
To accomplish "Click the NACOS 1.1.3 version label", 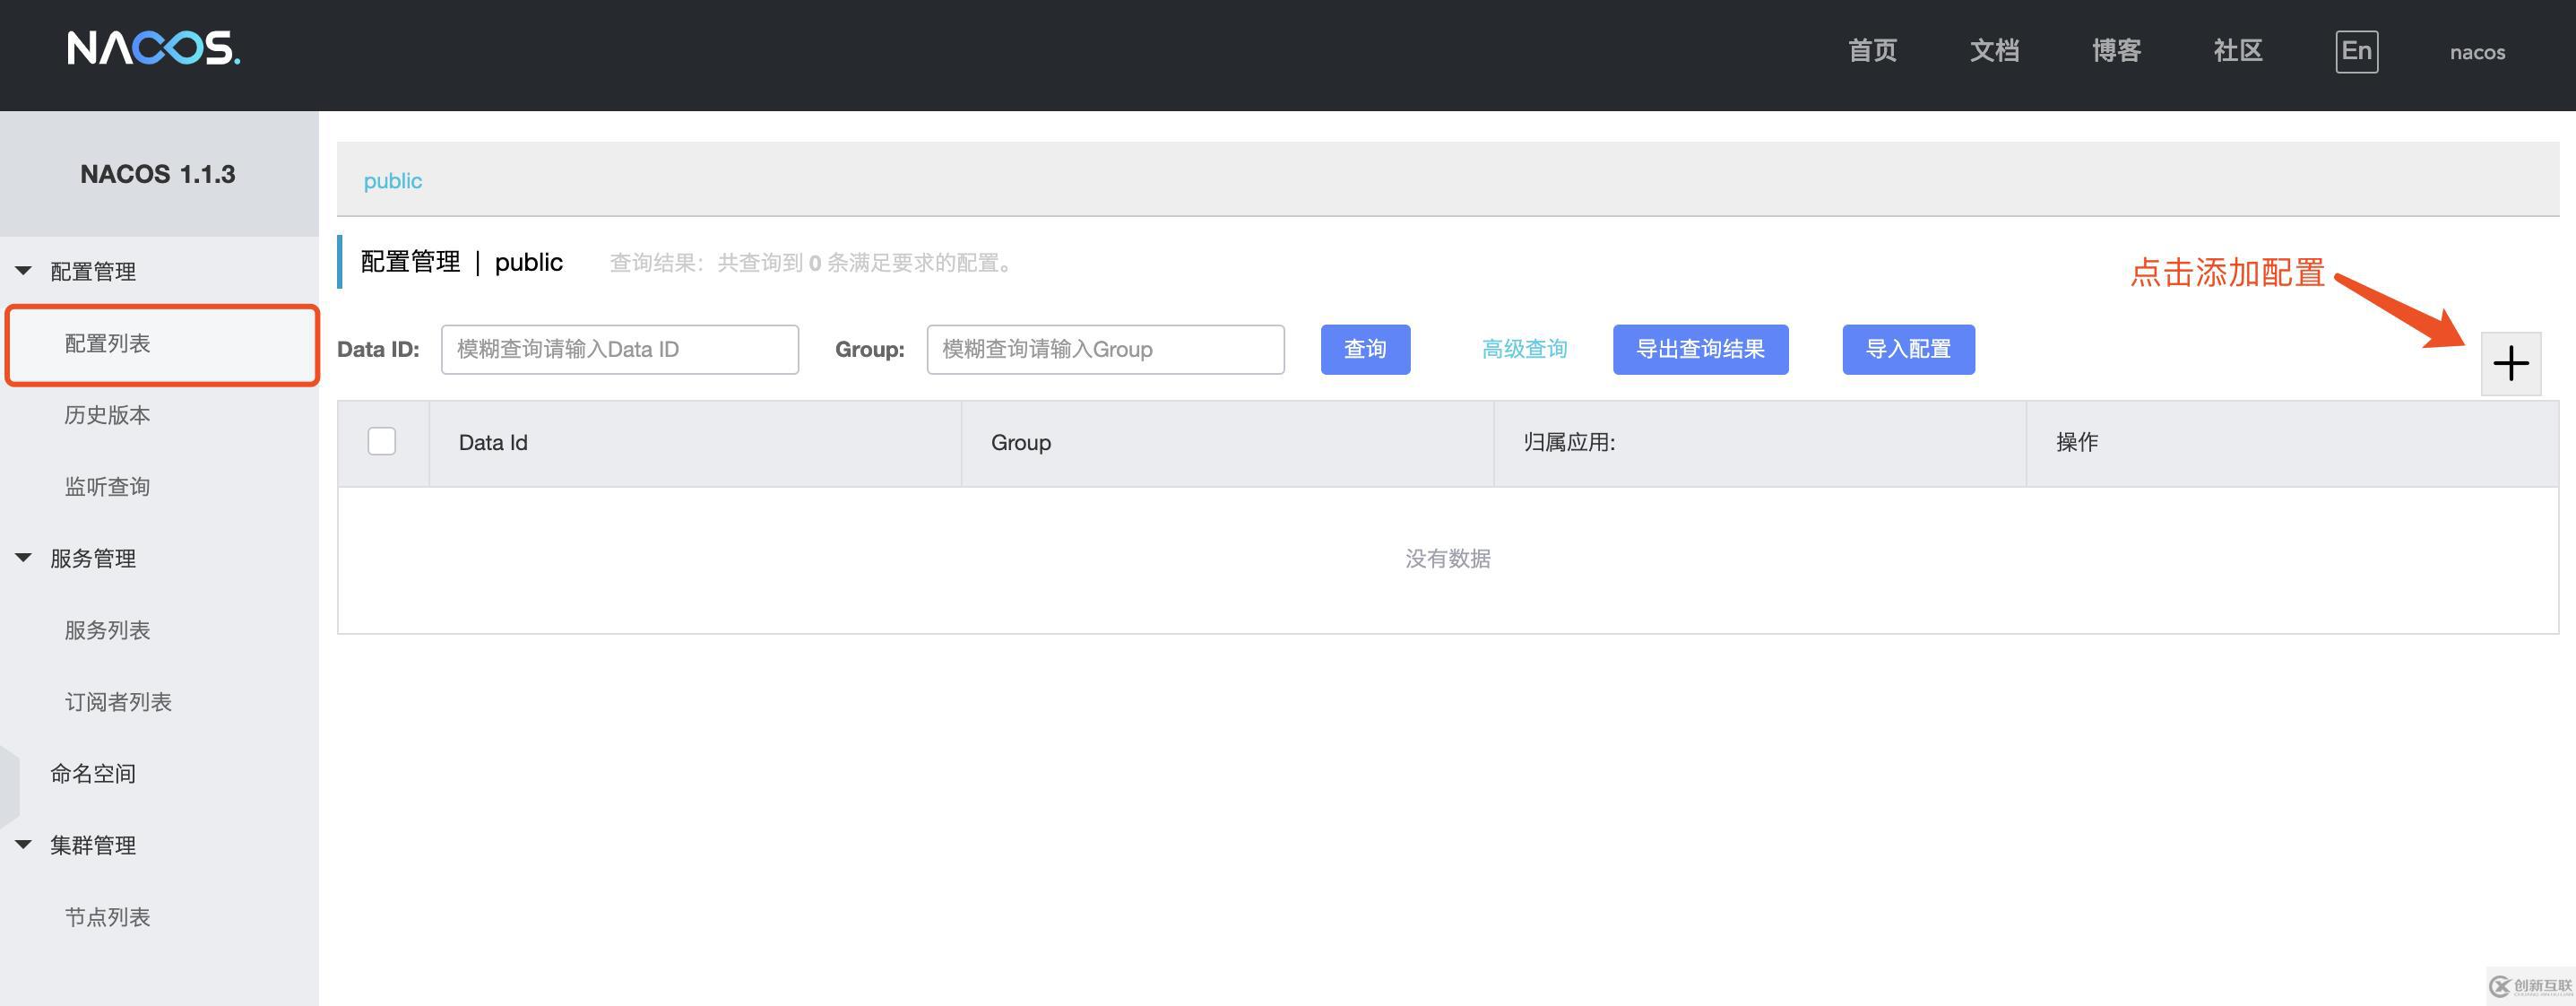I will 158,174.
